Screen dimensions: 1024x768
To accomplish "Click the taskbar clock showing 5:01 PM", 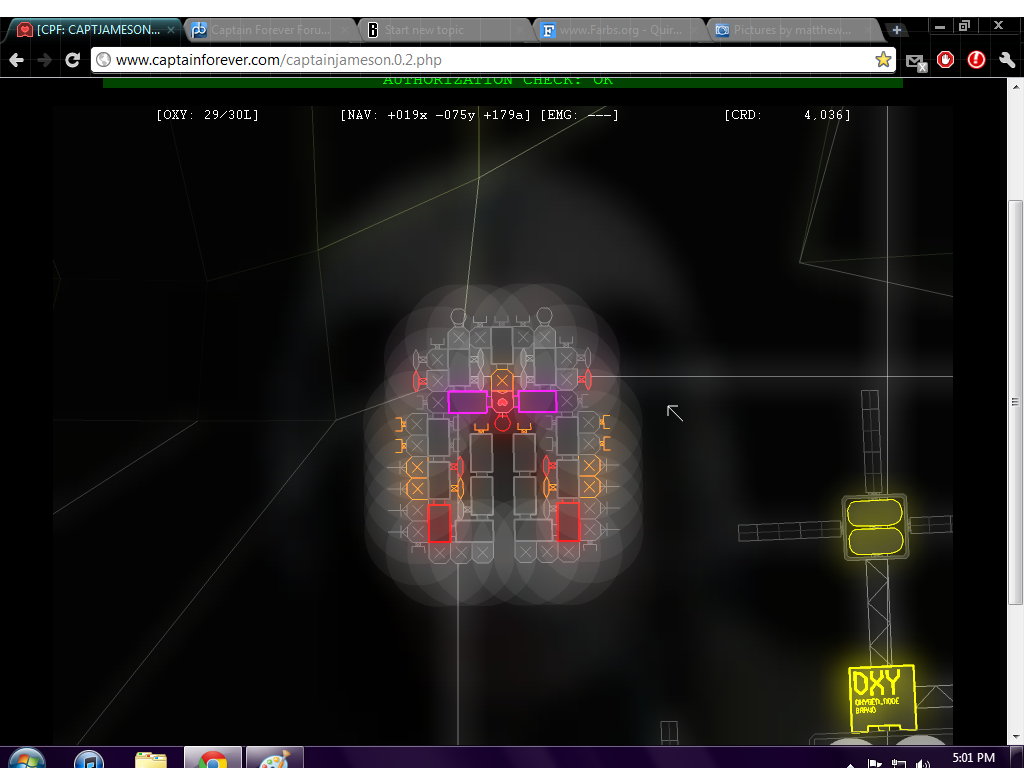I will point(973,758).
